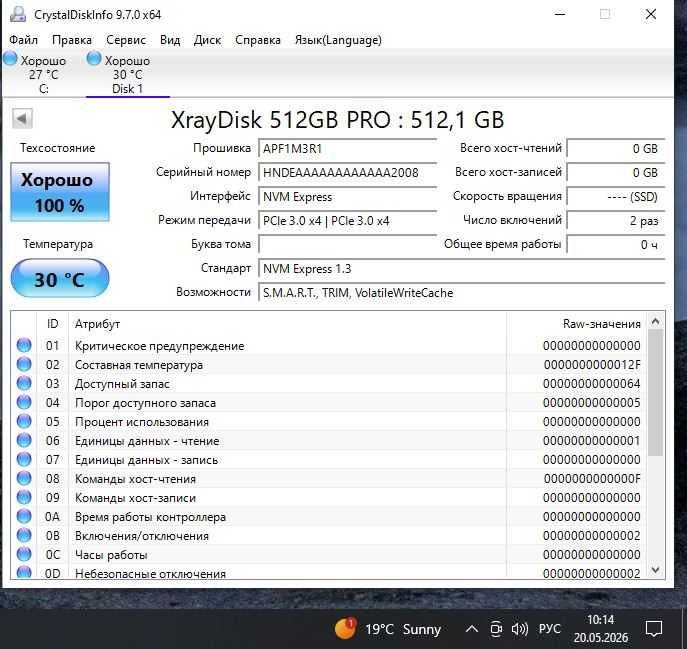Click status orb of Команды хост-записи row

coord(24,497)
